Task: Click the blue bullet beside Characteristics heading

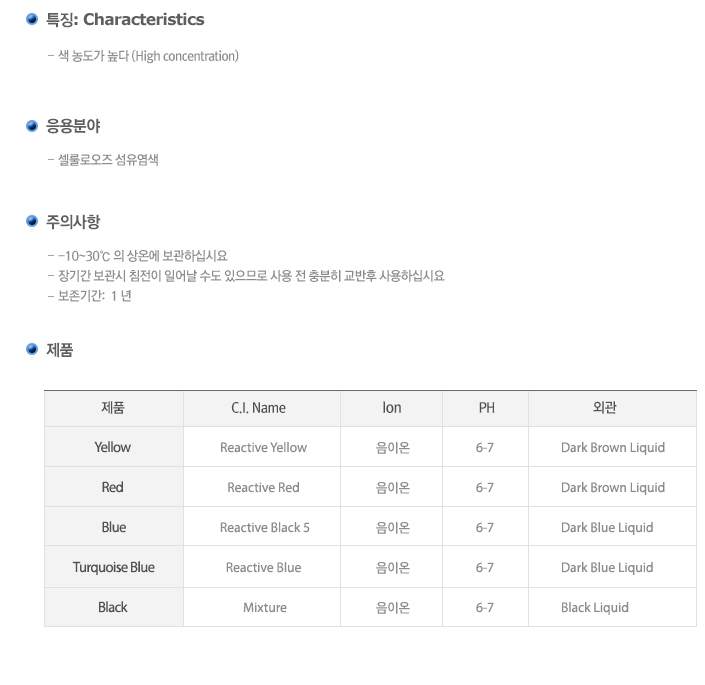Action: coord(31,19)
